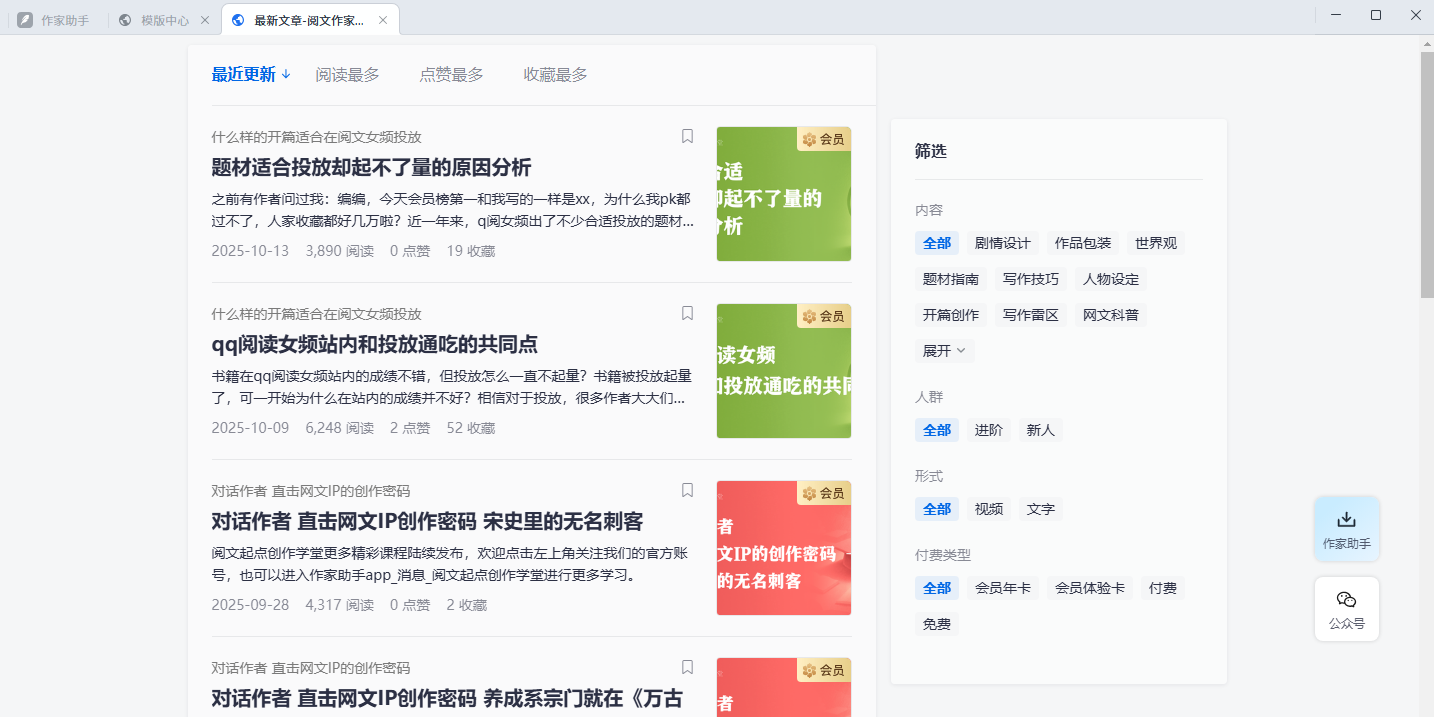
Task: Switch to the 阅读最多 sorting tab
Action: pos(347,73)
